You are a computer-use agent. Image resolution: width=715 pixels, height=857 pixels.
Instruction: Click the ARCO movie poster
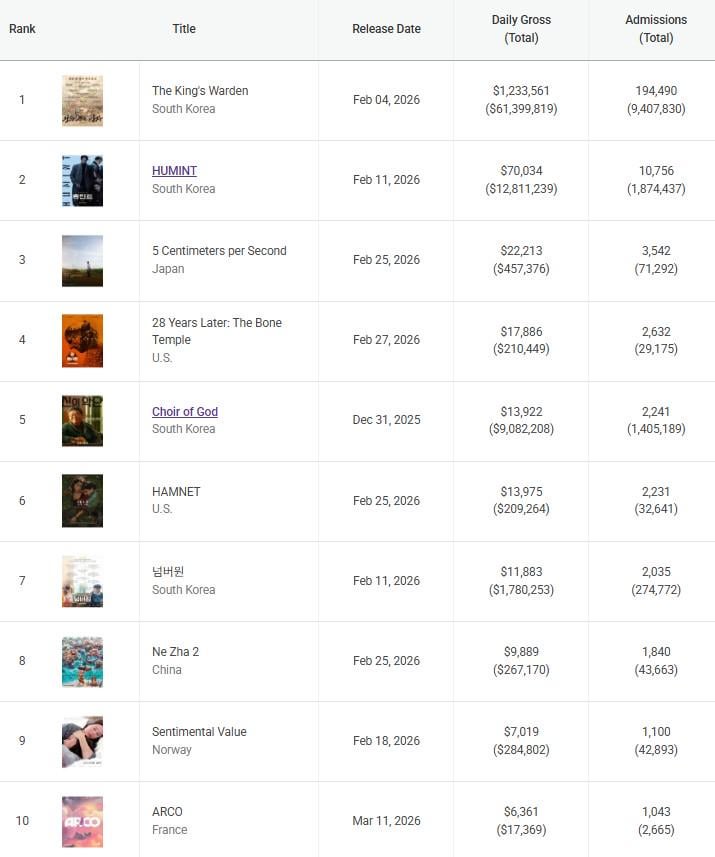pos(82,821)
